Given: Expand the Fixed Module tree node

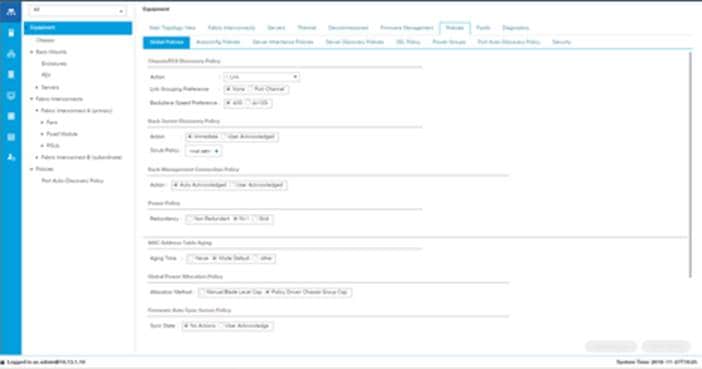Looking at the screenshot, I should (x=42, y=134).
